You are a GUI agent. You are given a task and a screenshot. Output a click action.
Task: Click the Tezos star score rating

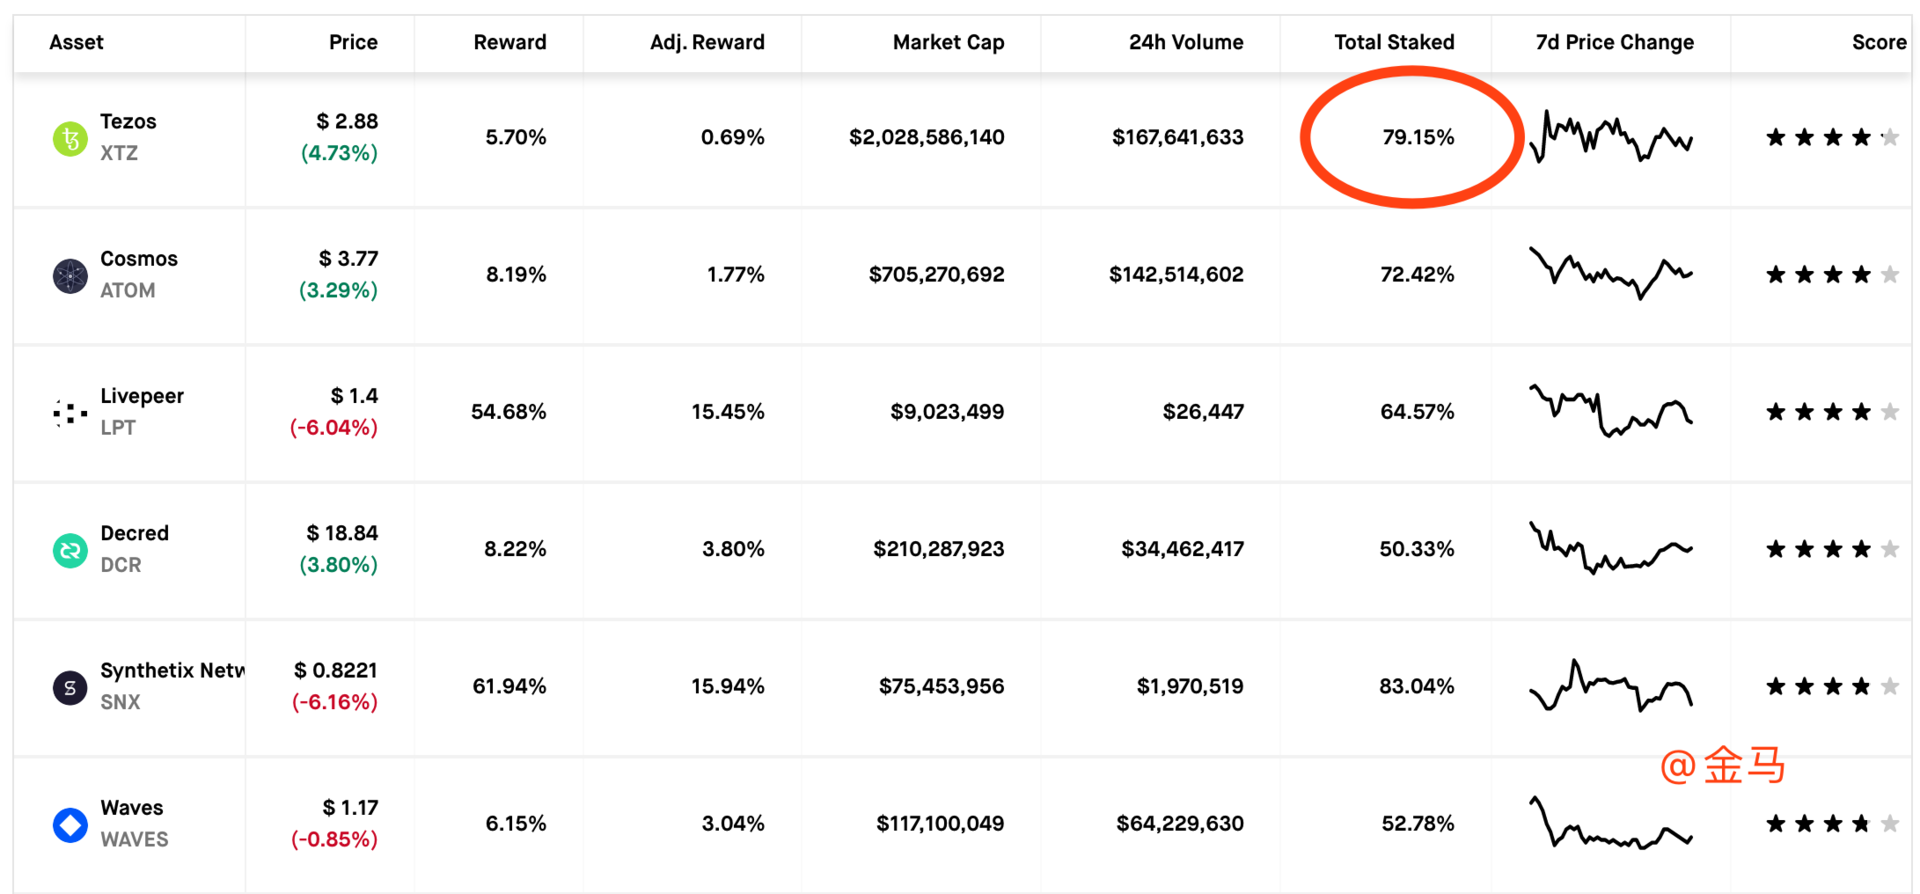(x=1832, y=138)
